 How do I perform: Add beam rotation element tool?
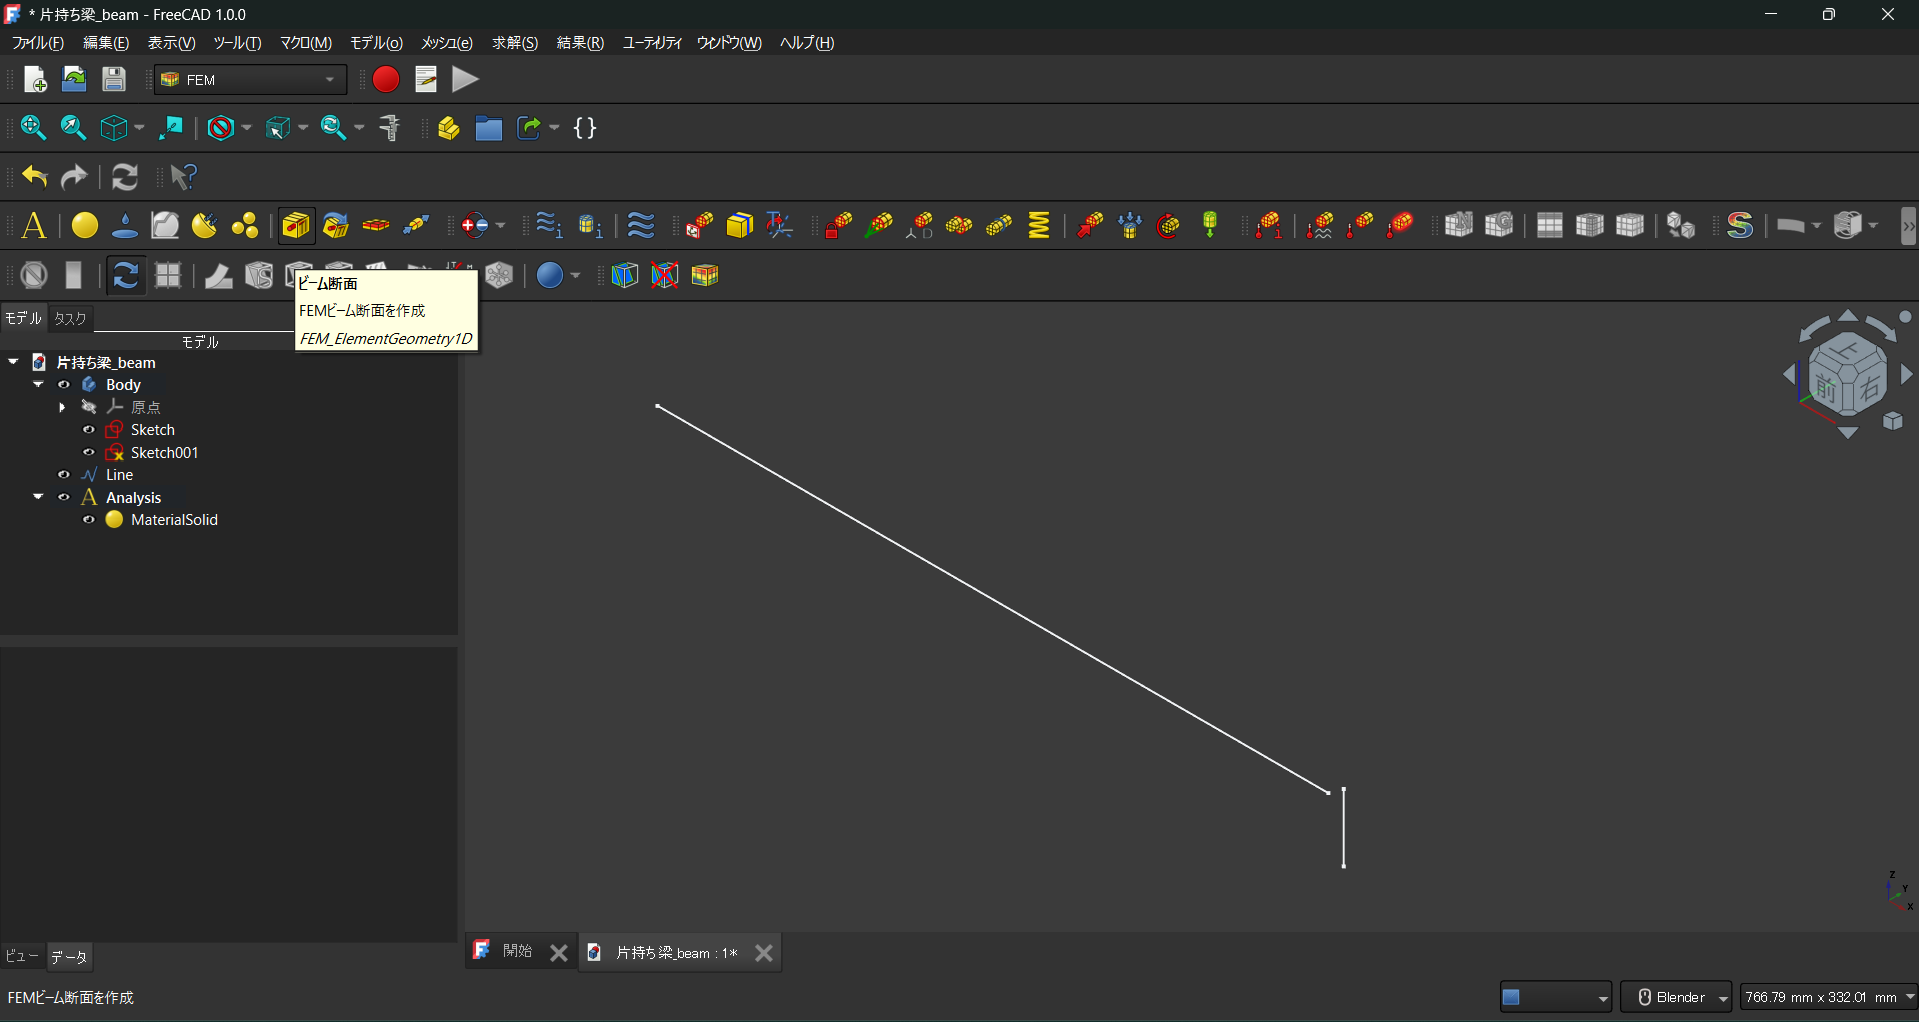pyautogui.click(x=336, y=226)
